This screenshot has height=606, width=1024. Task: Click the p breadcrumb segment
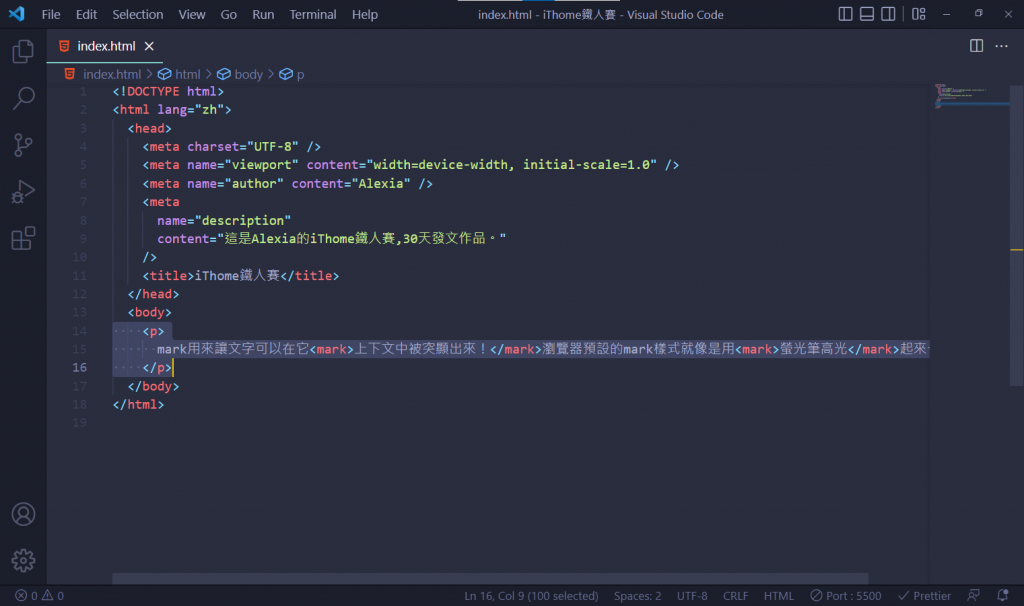[300, 74]
